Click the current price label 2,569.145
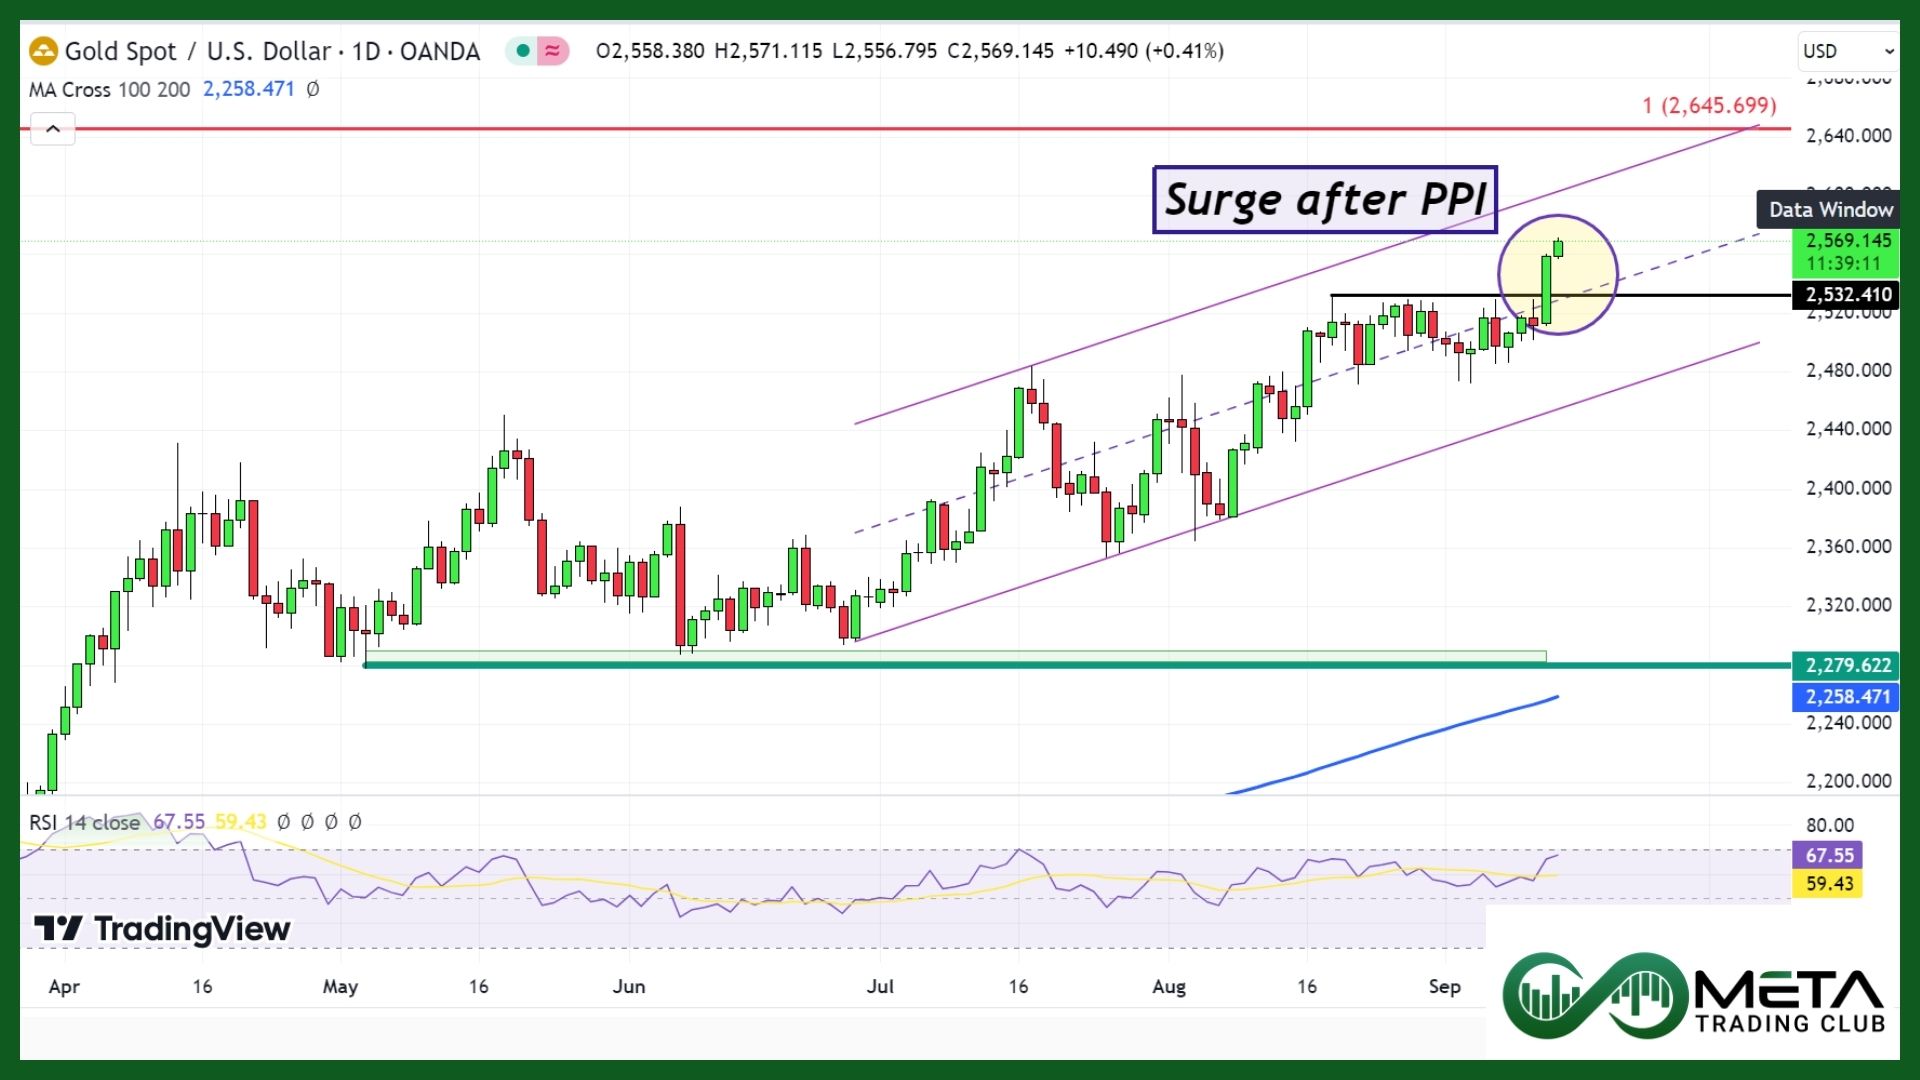 pyautogui.click(x=1848, y=240)
